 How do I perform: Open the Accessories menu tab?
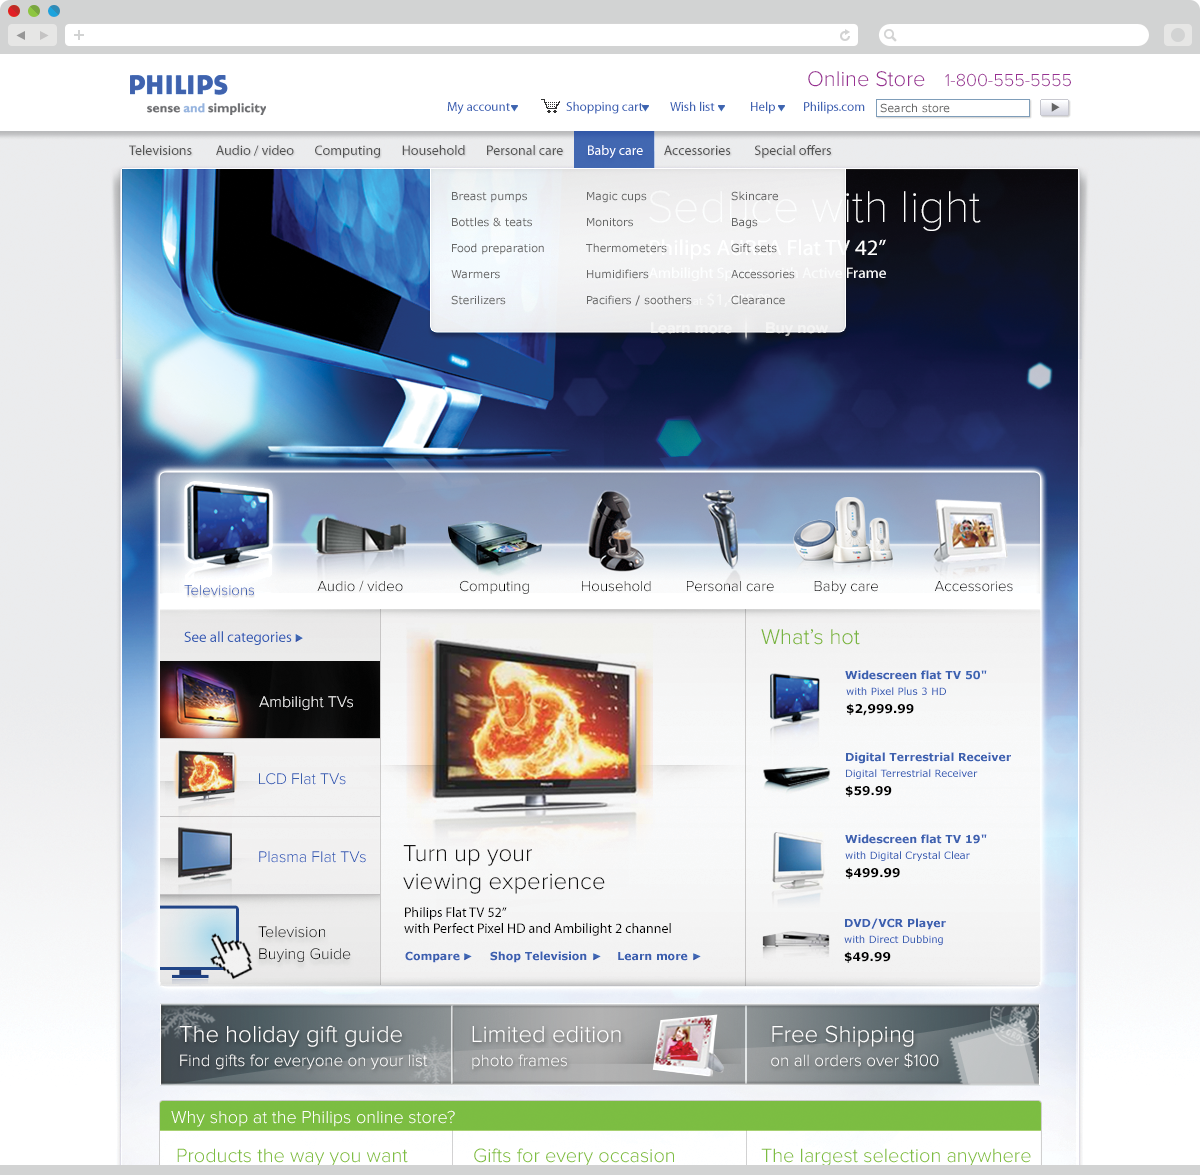pos(697,150)
